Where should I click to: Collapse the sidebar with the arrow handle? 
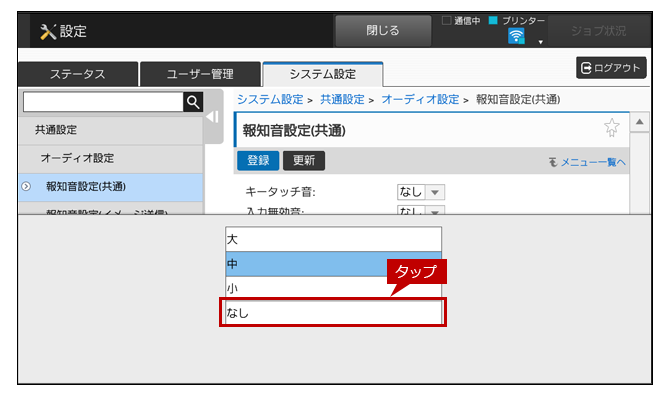click(213, 117)
